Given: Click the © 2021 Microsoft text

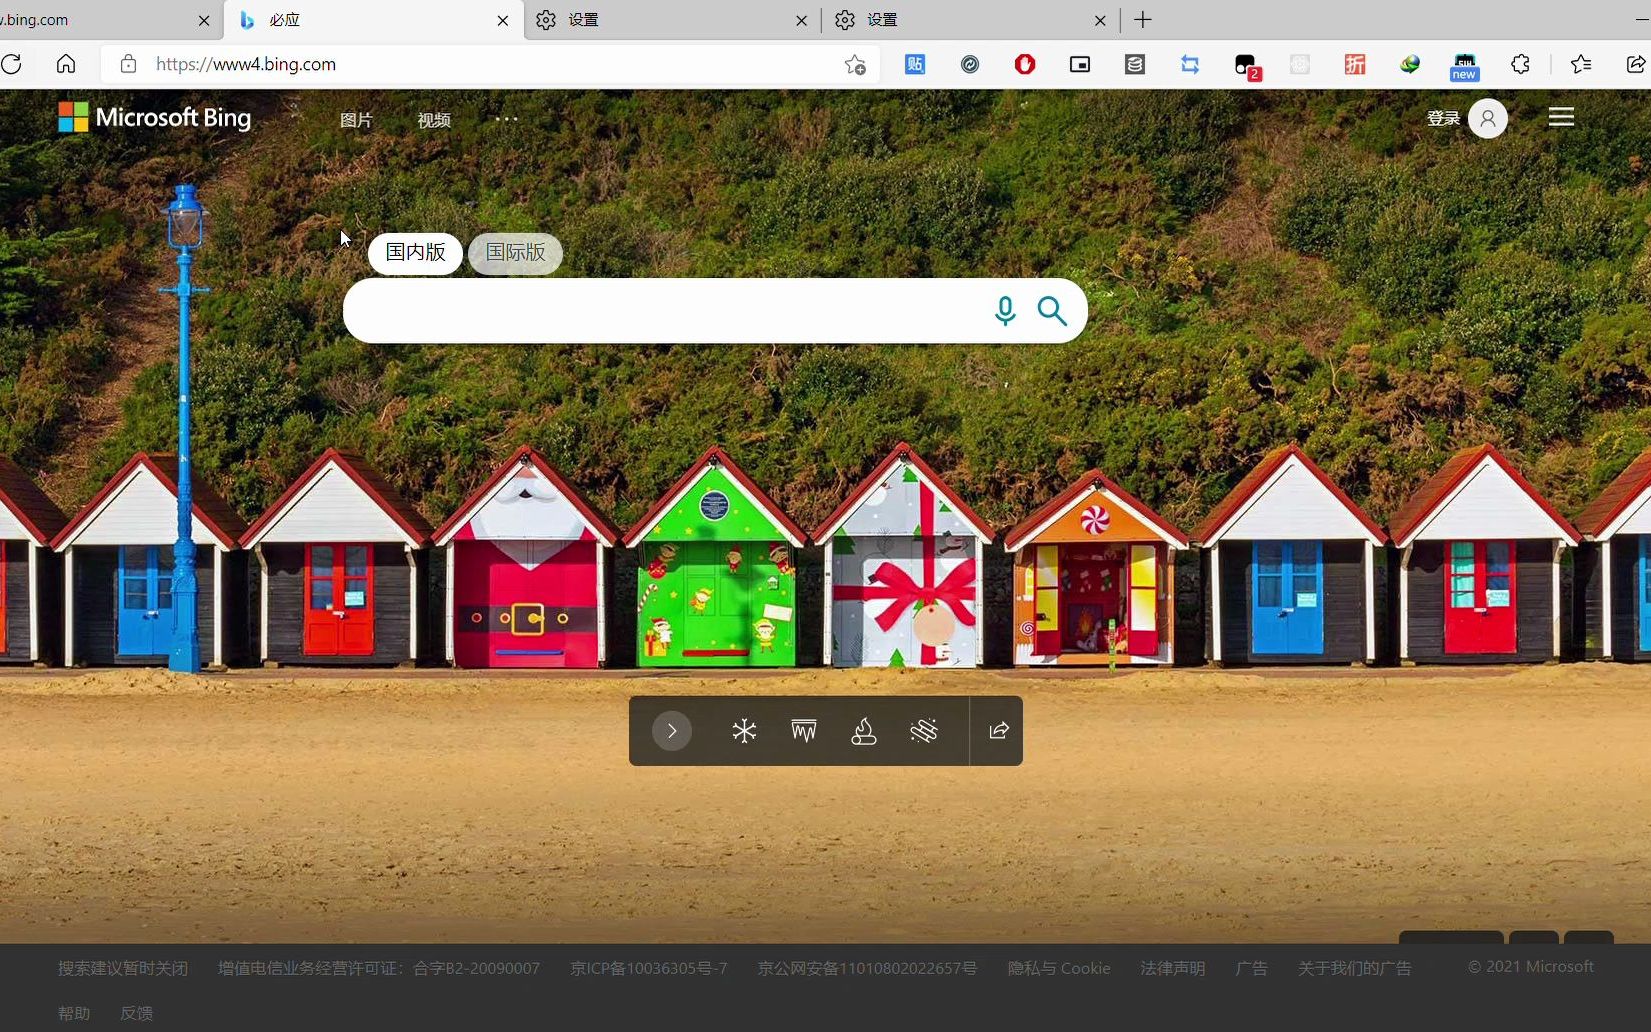Looking at the screenshot, I should click(1531, 967).
